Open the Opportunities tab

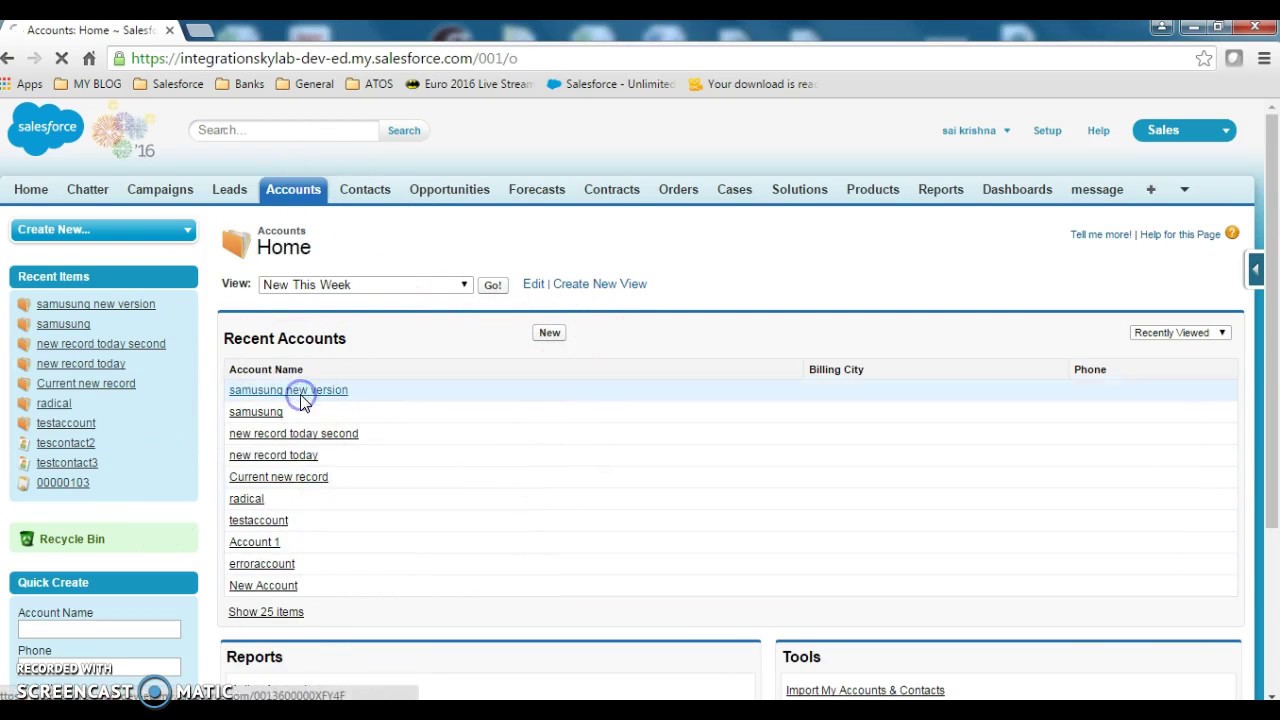449,189
